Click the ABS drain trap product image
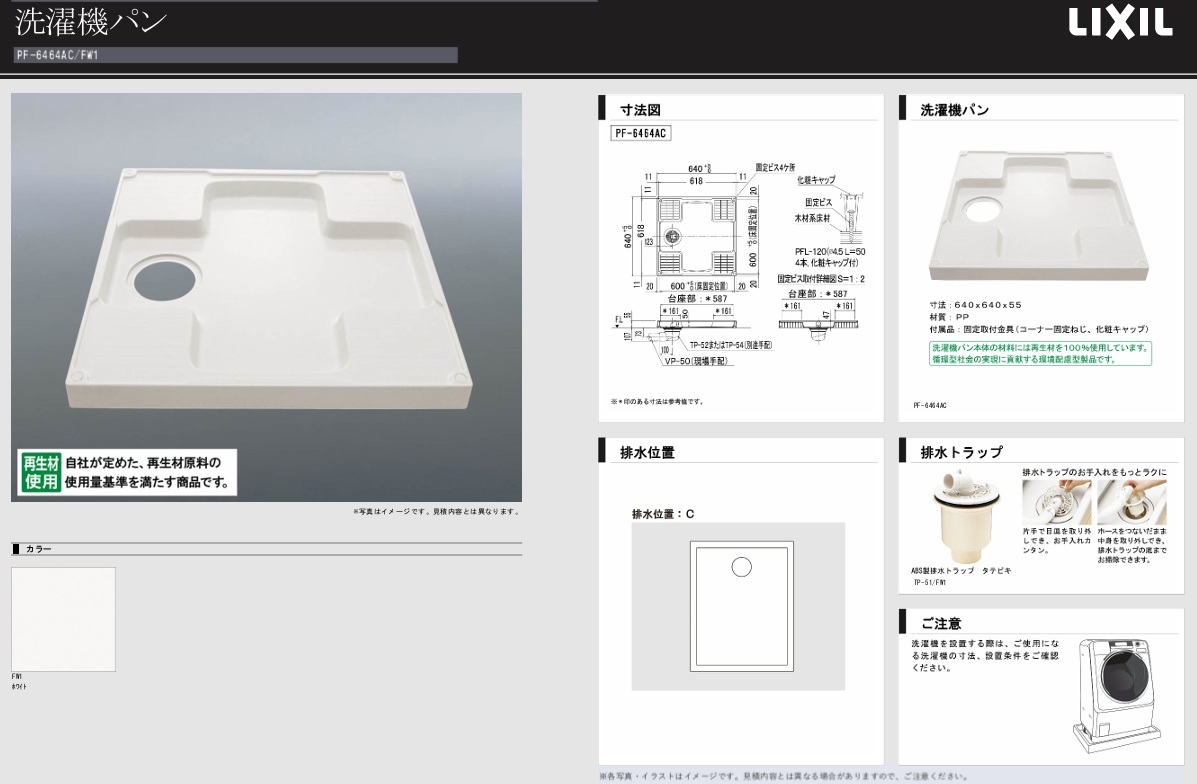This screenshot has height=784, width=1197. click(966, 517)
